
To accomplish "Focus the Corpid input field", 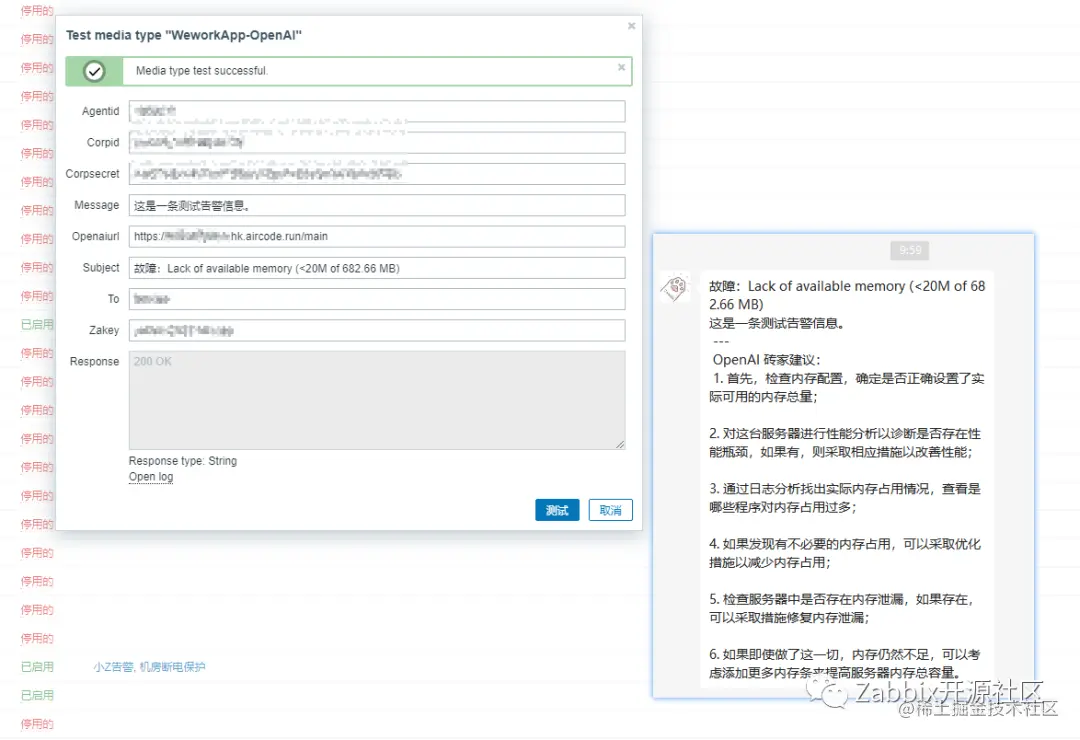I will pos(377,143).
